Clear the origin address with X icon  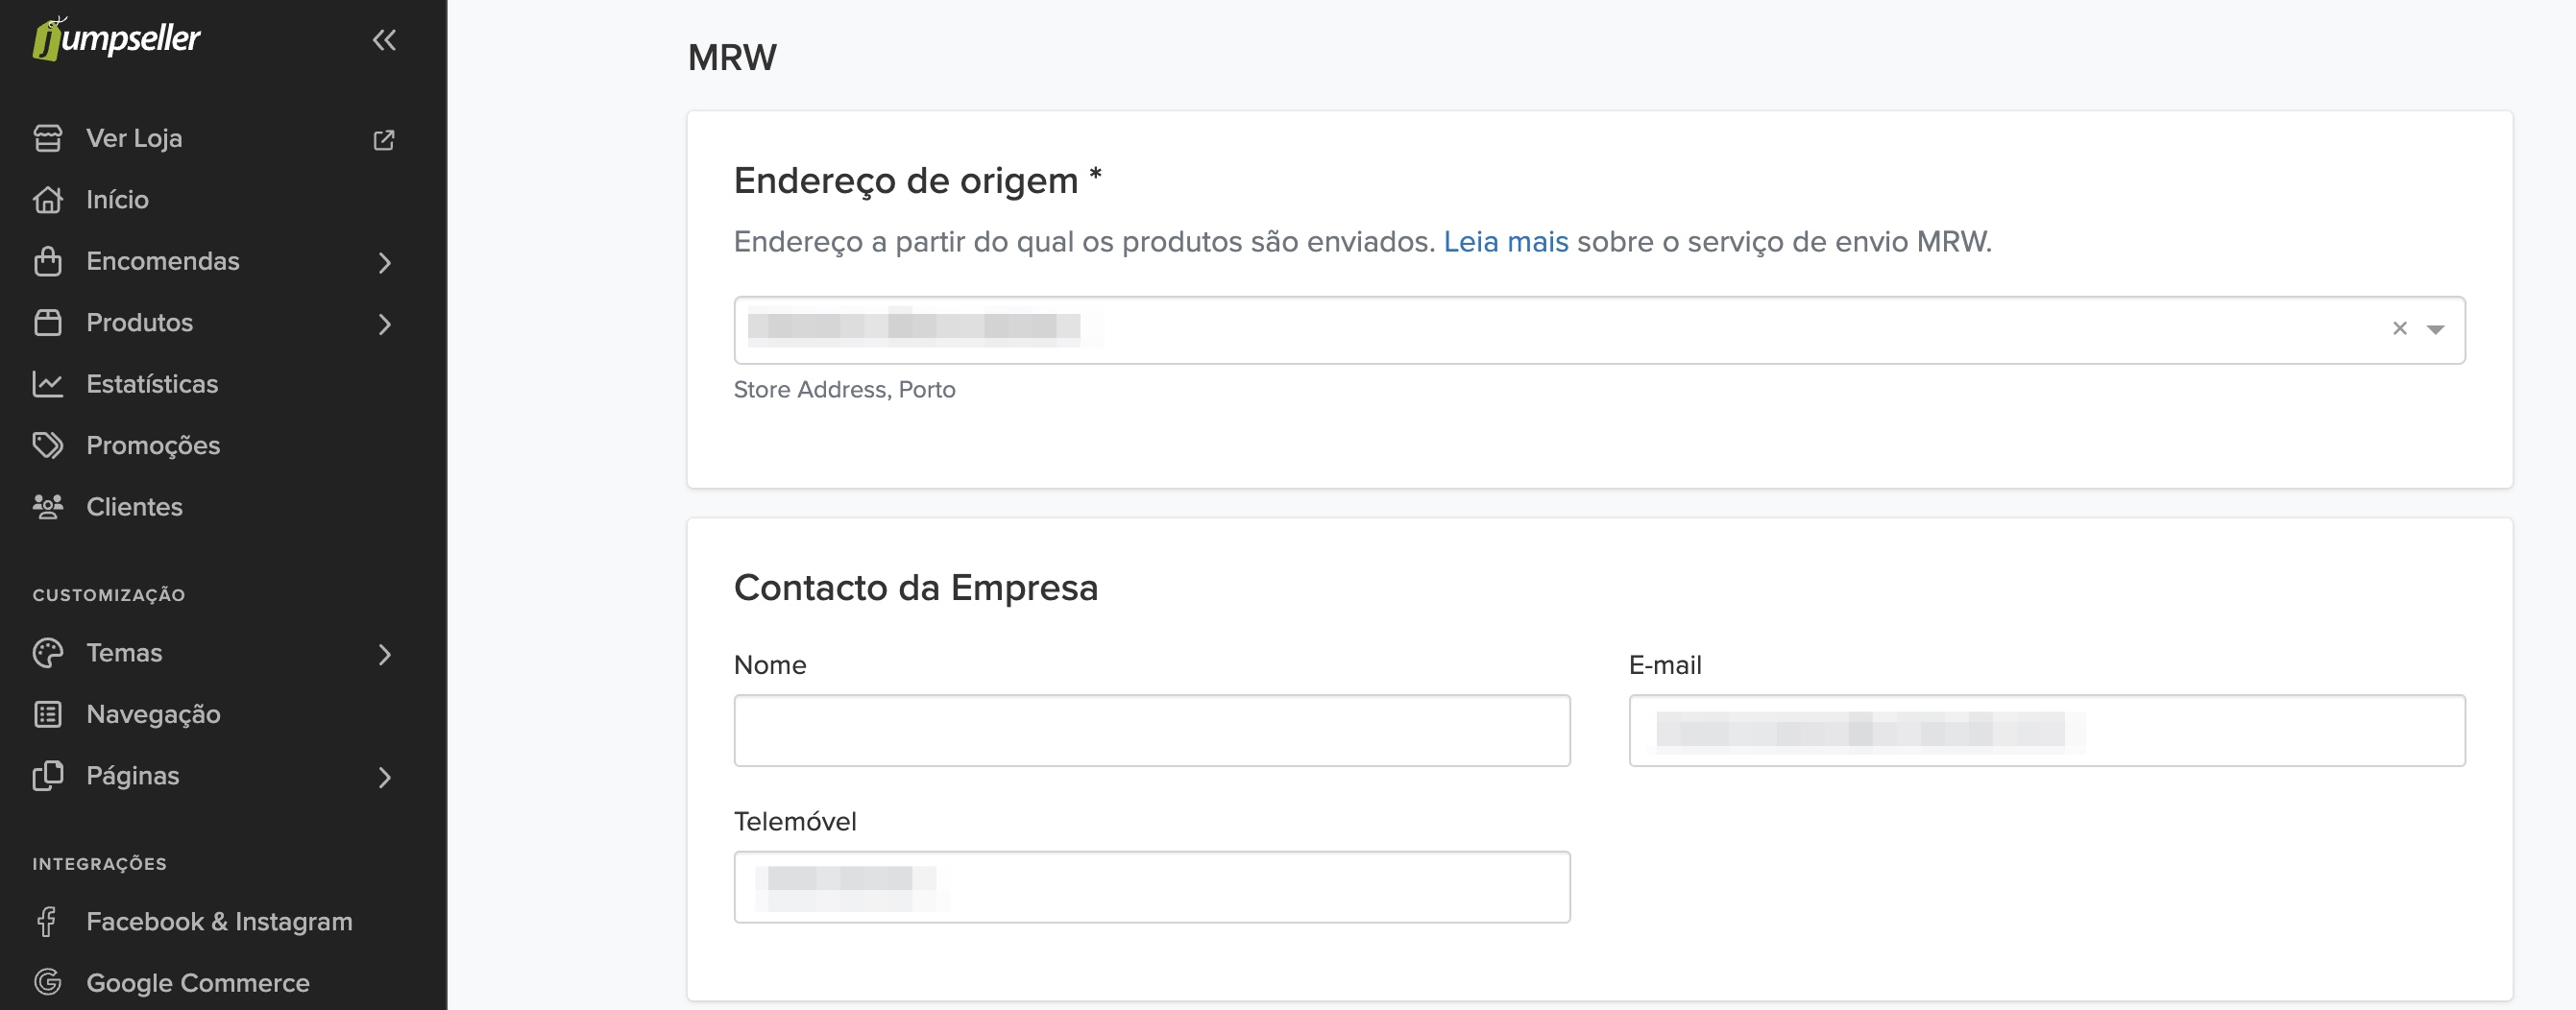click(x=2399, y=328)
